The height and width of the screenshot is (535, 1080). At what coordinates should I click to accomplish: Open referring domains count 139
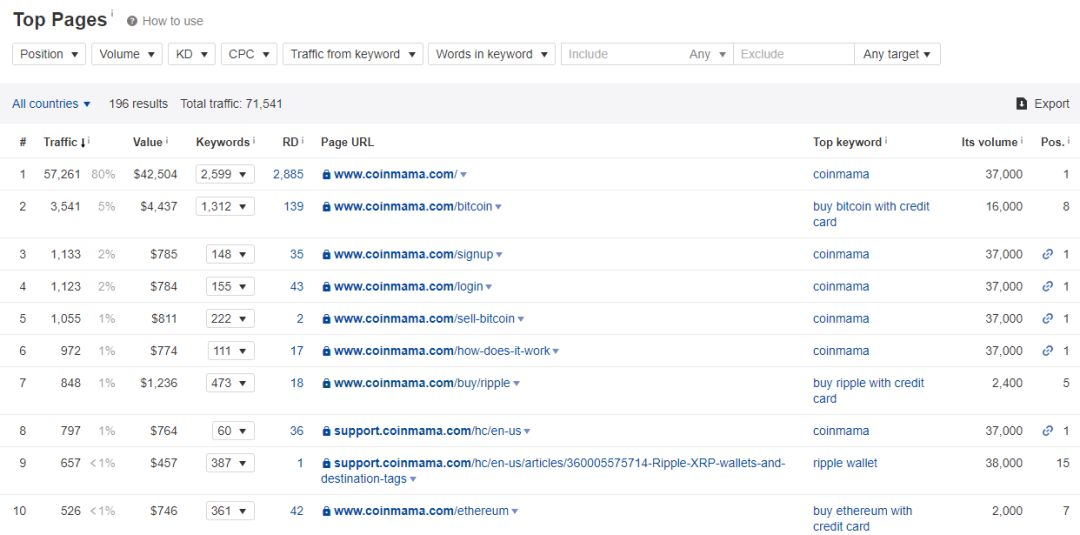(293, 206)
